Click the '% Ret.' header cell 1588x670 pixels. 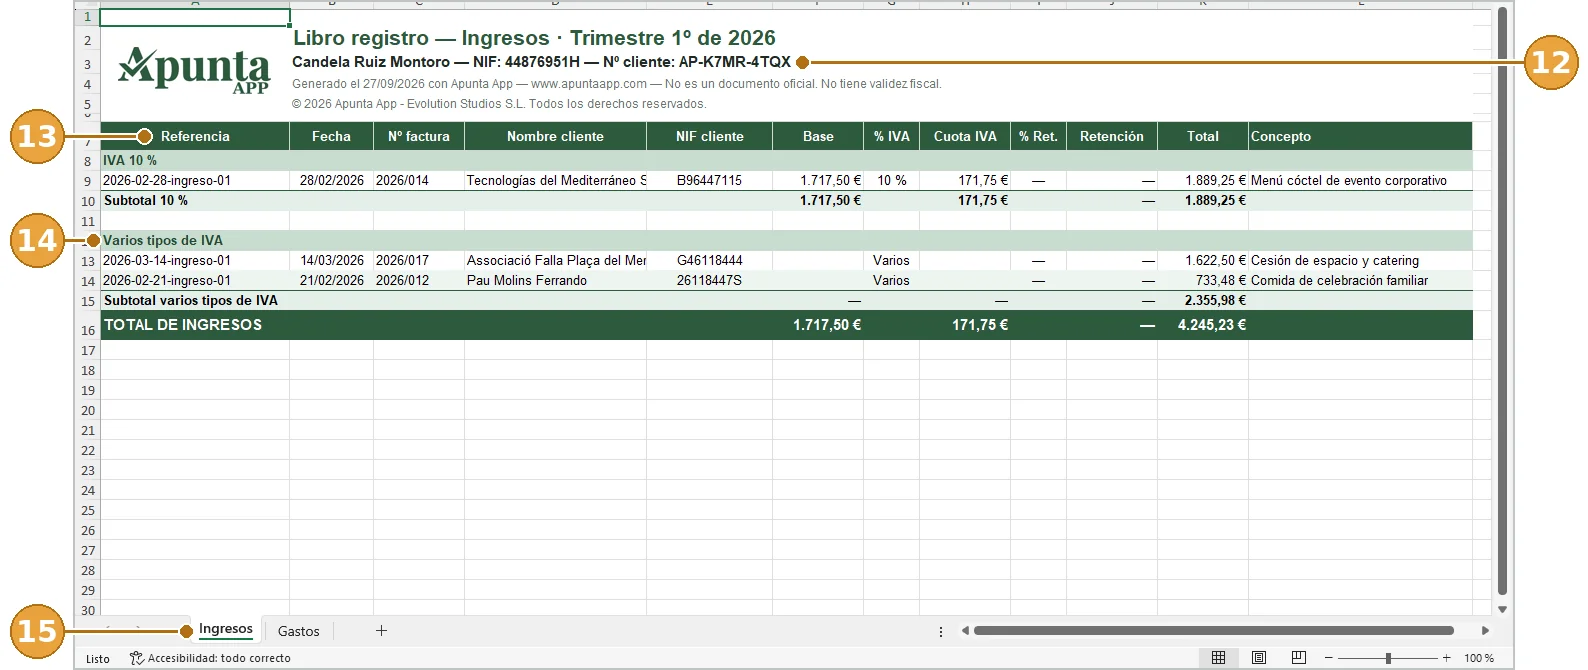1038,136
